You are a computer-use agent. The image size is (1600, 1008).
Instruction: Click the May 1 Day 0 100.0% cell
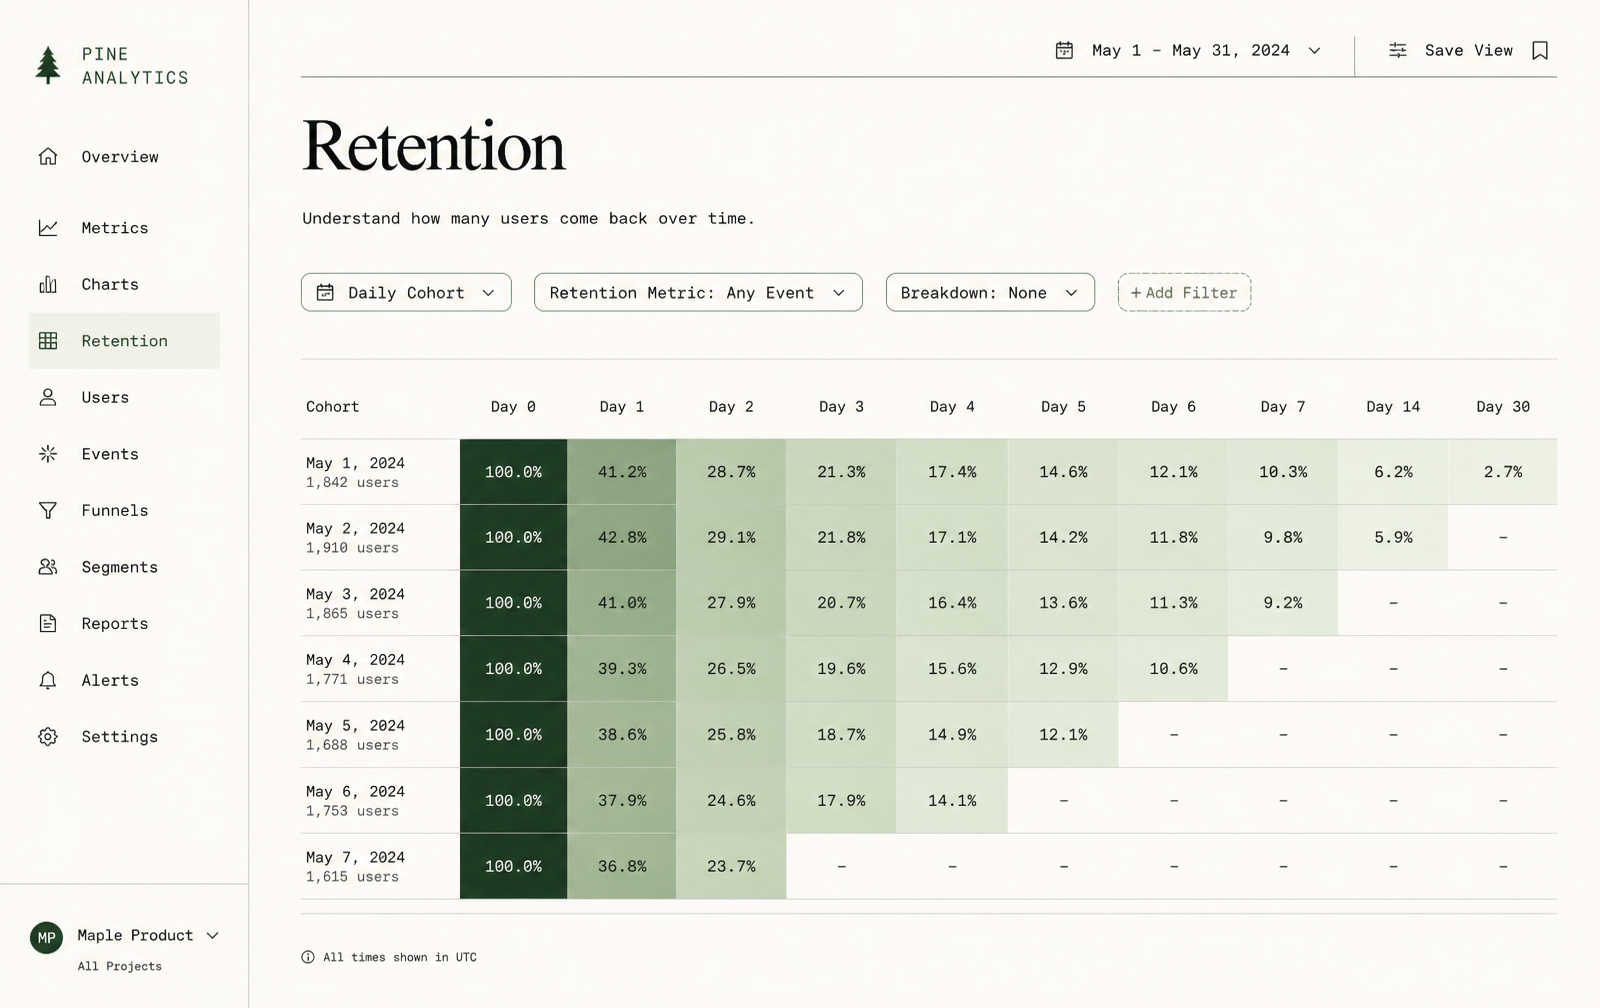coord(513,471)
